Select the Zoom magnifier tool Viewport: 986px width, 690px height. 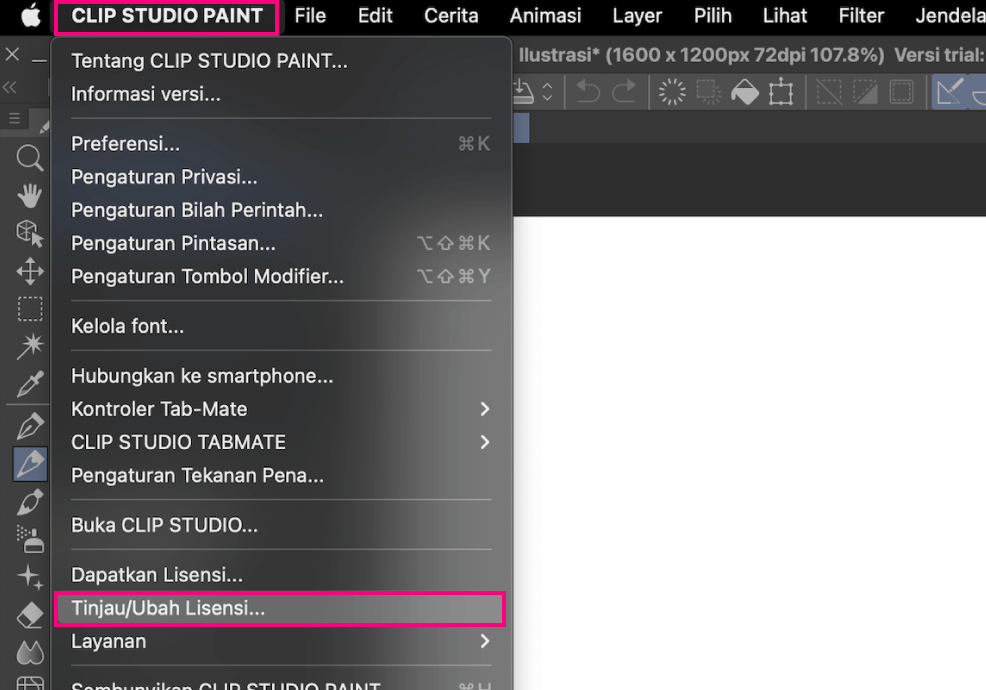(x=30, y=157)
